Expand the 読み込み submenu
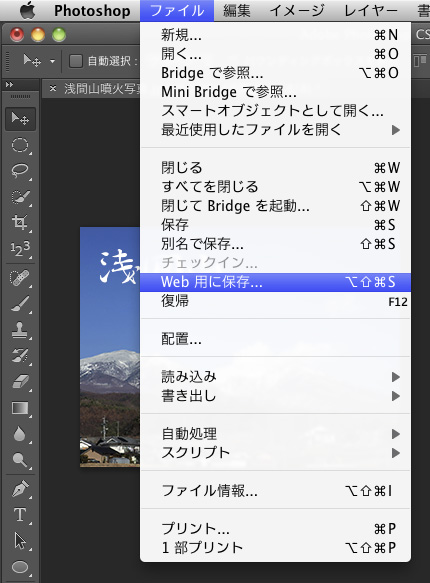 [x=275, y=377]
